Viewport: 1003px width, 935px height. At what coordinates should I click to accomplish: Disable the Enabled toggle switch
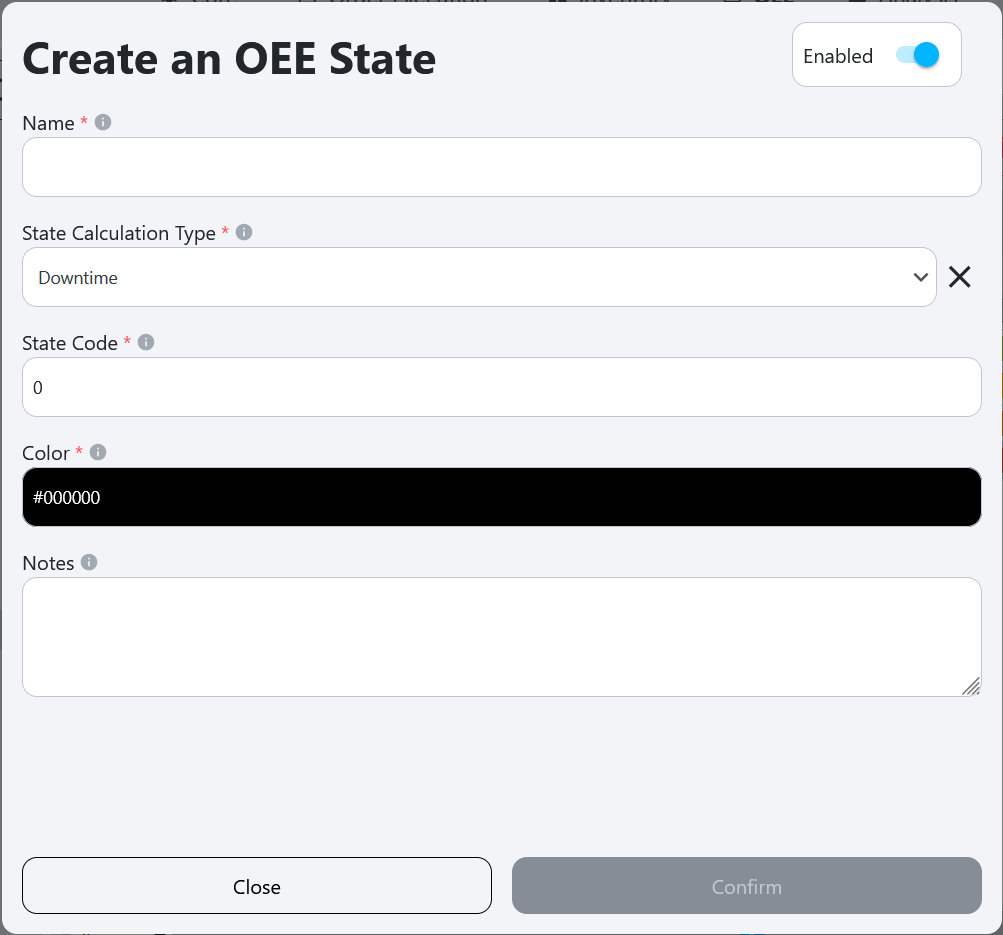click(918, 55)
